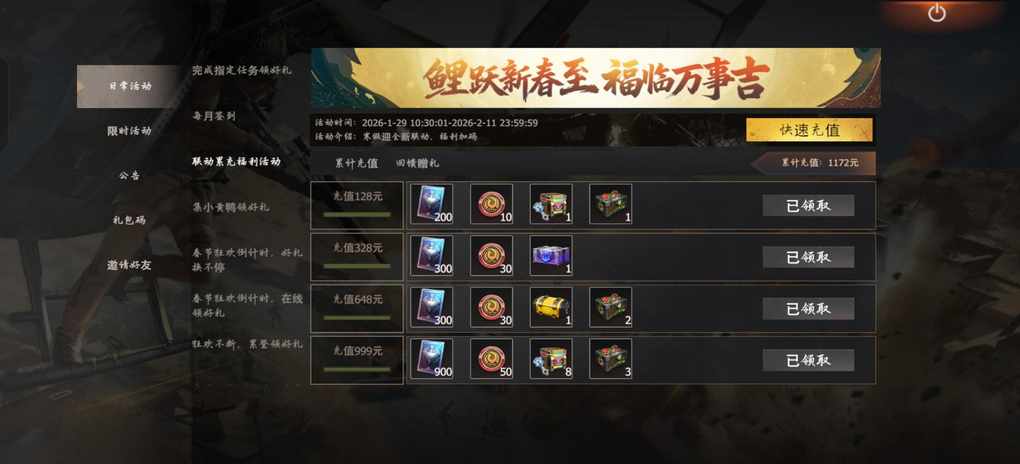Select the blue card reward in 充值128元 row
Screen dimensions: 1020x464
pyautogui.click(x=432, y=204)
